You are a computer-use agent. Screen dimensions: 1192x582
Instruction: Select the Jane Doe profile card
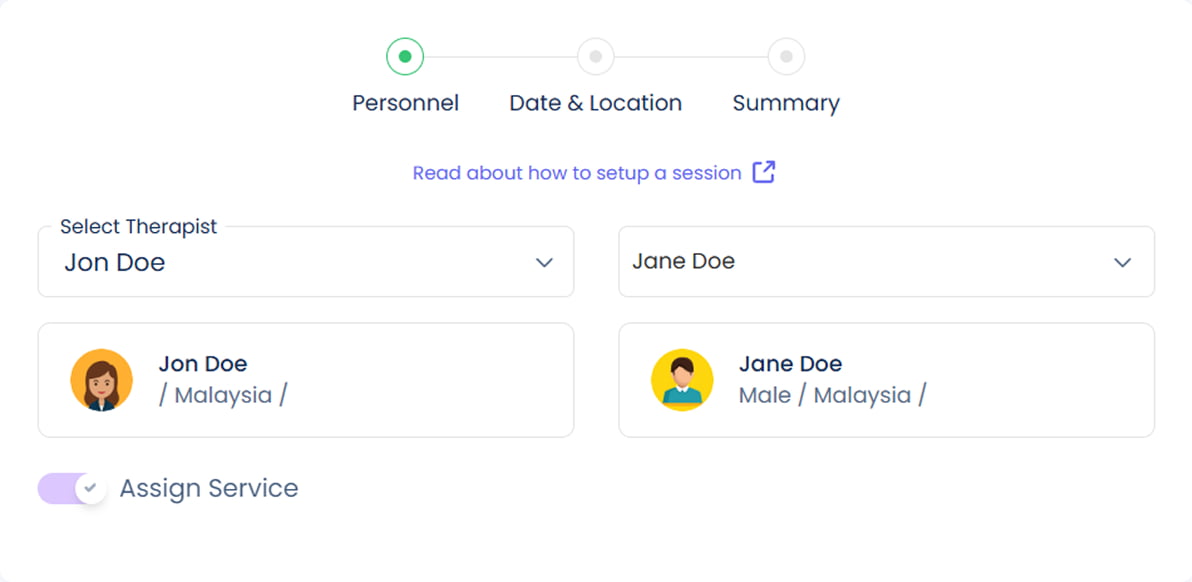coord(1000,380)
